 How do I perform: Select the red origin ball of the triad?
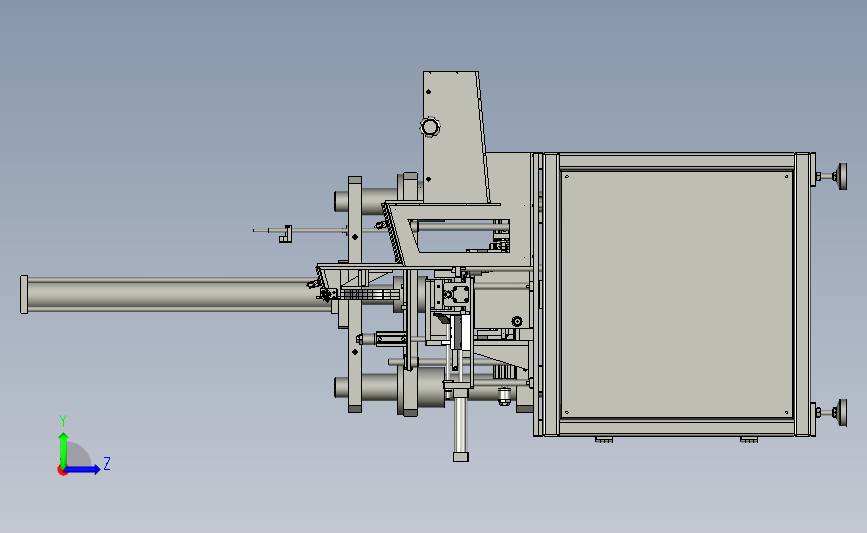click(x=62, y=471)
